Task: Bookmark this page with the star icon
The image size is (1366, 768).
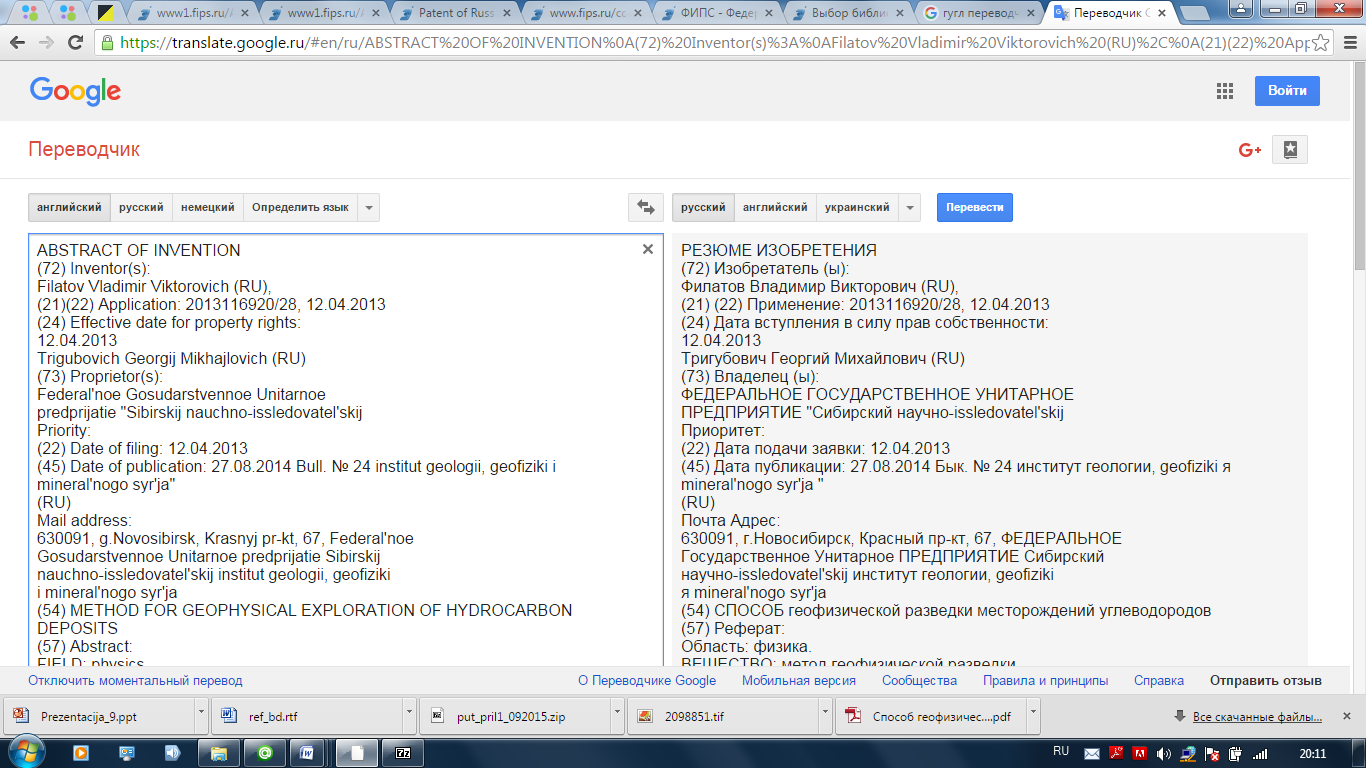Action: coord(1321,44)
